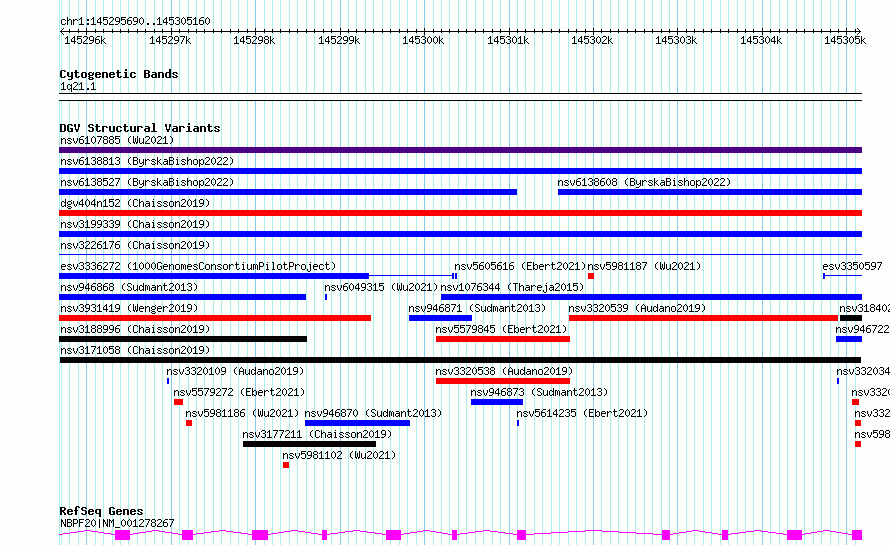Click the chr1:145295690..145305160 coordinate label

tap(135, 22)
